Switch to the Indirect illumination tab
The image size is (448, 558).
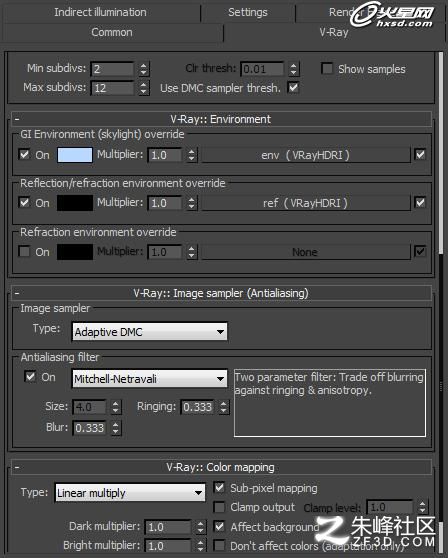(100, 12)
